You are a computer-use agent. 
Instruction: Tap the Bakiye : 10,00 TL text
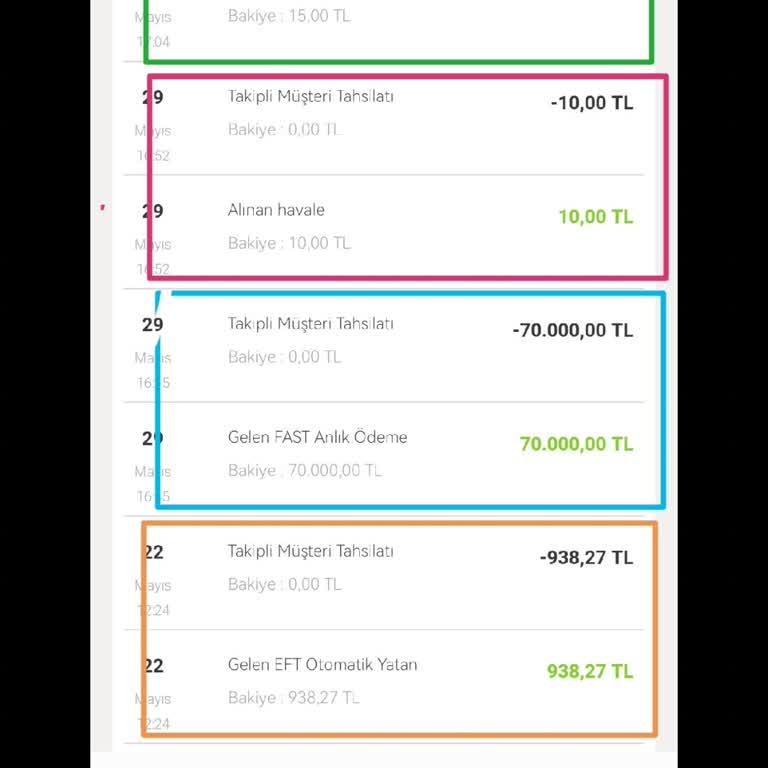[289, 243]
